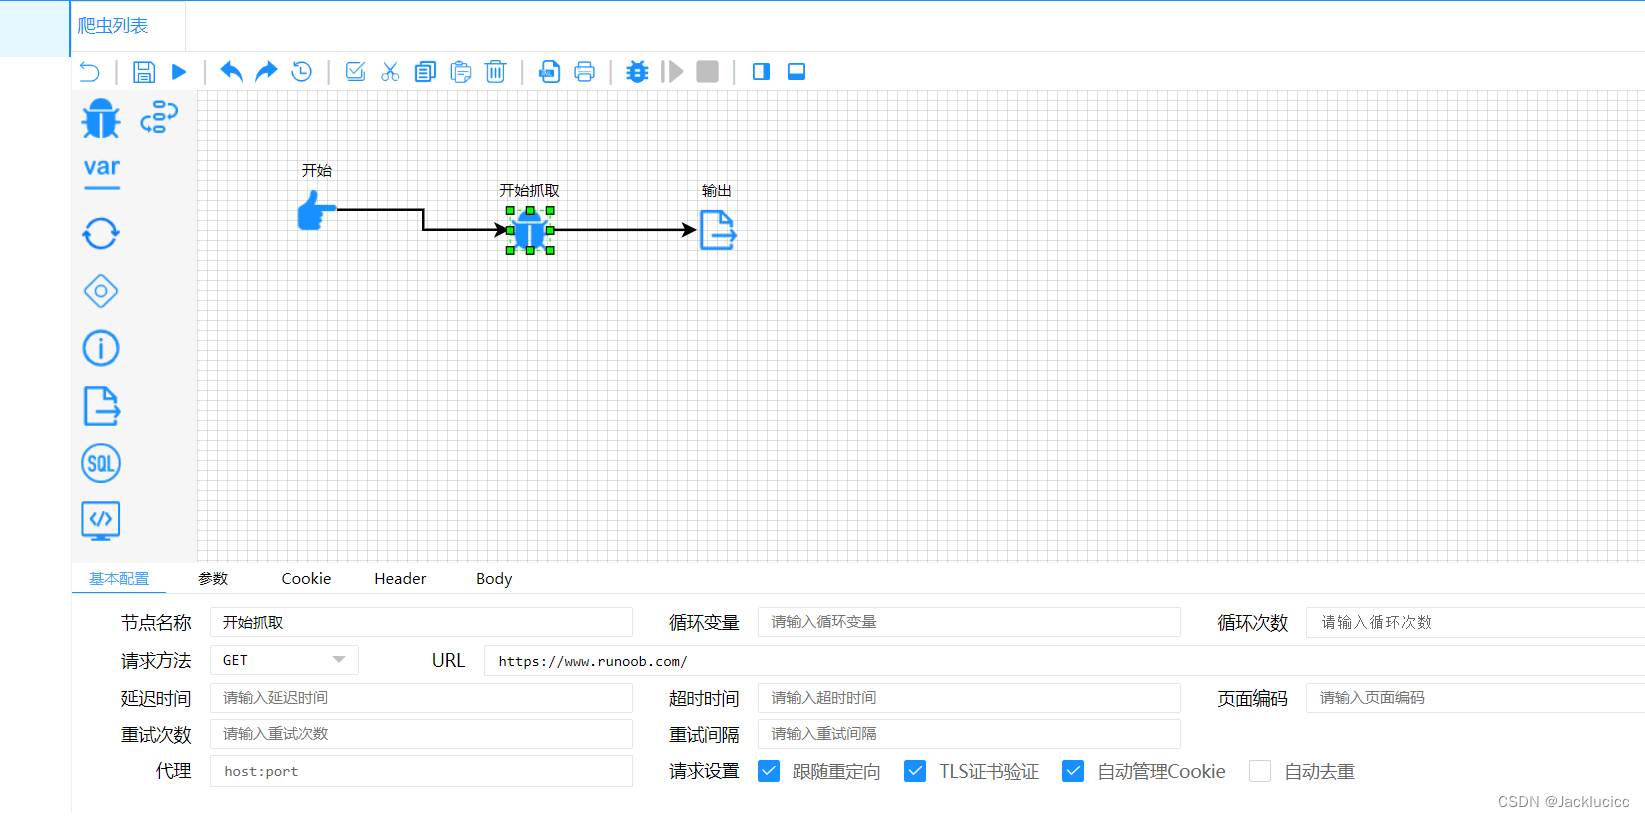The height and width of the screenshot is (817, 1645).
Task: Switch to the Cookie tab
Action: (x=306, y=578)
